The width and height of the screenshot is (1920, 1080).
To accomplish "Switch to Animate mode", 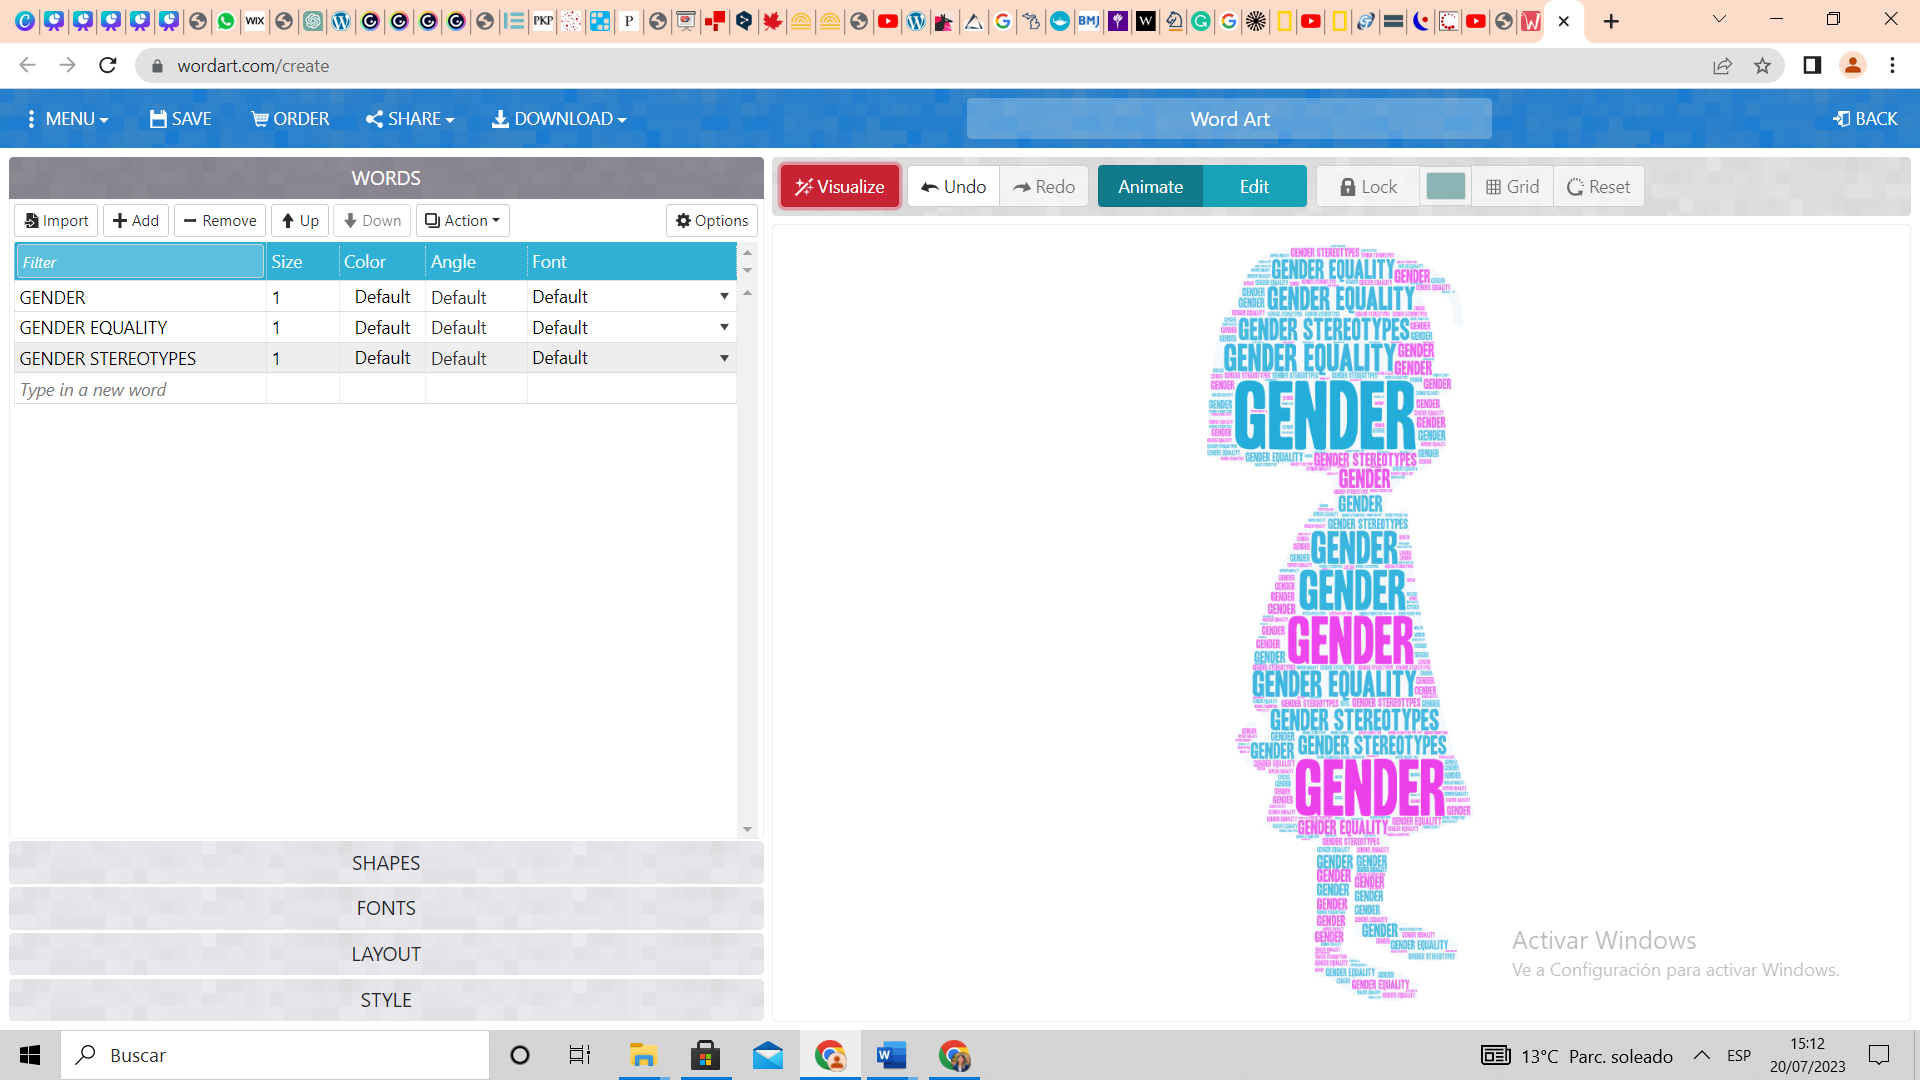I will [x=1149, y=186].
